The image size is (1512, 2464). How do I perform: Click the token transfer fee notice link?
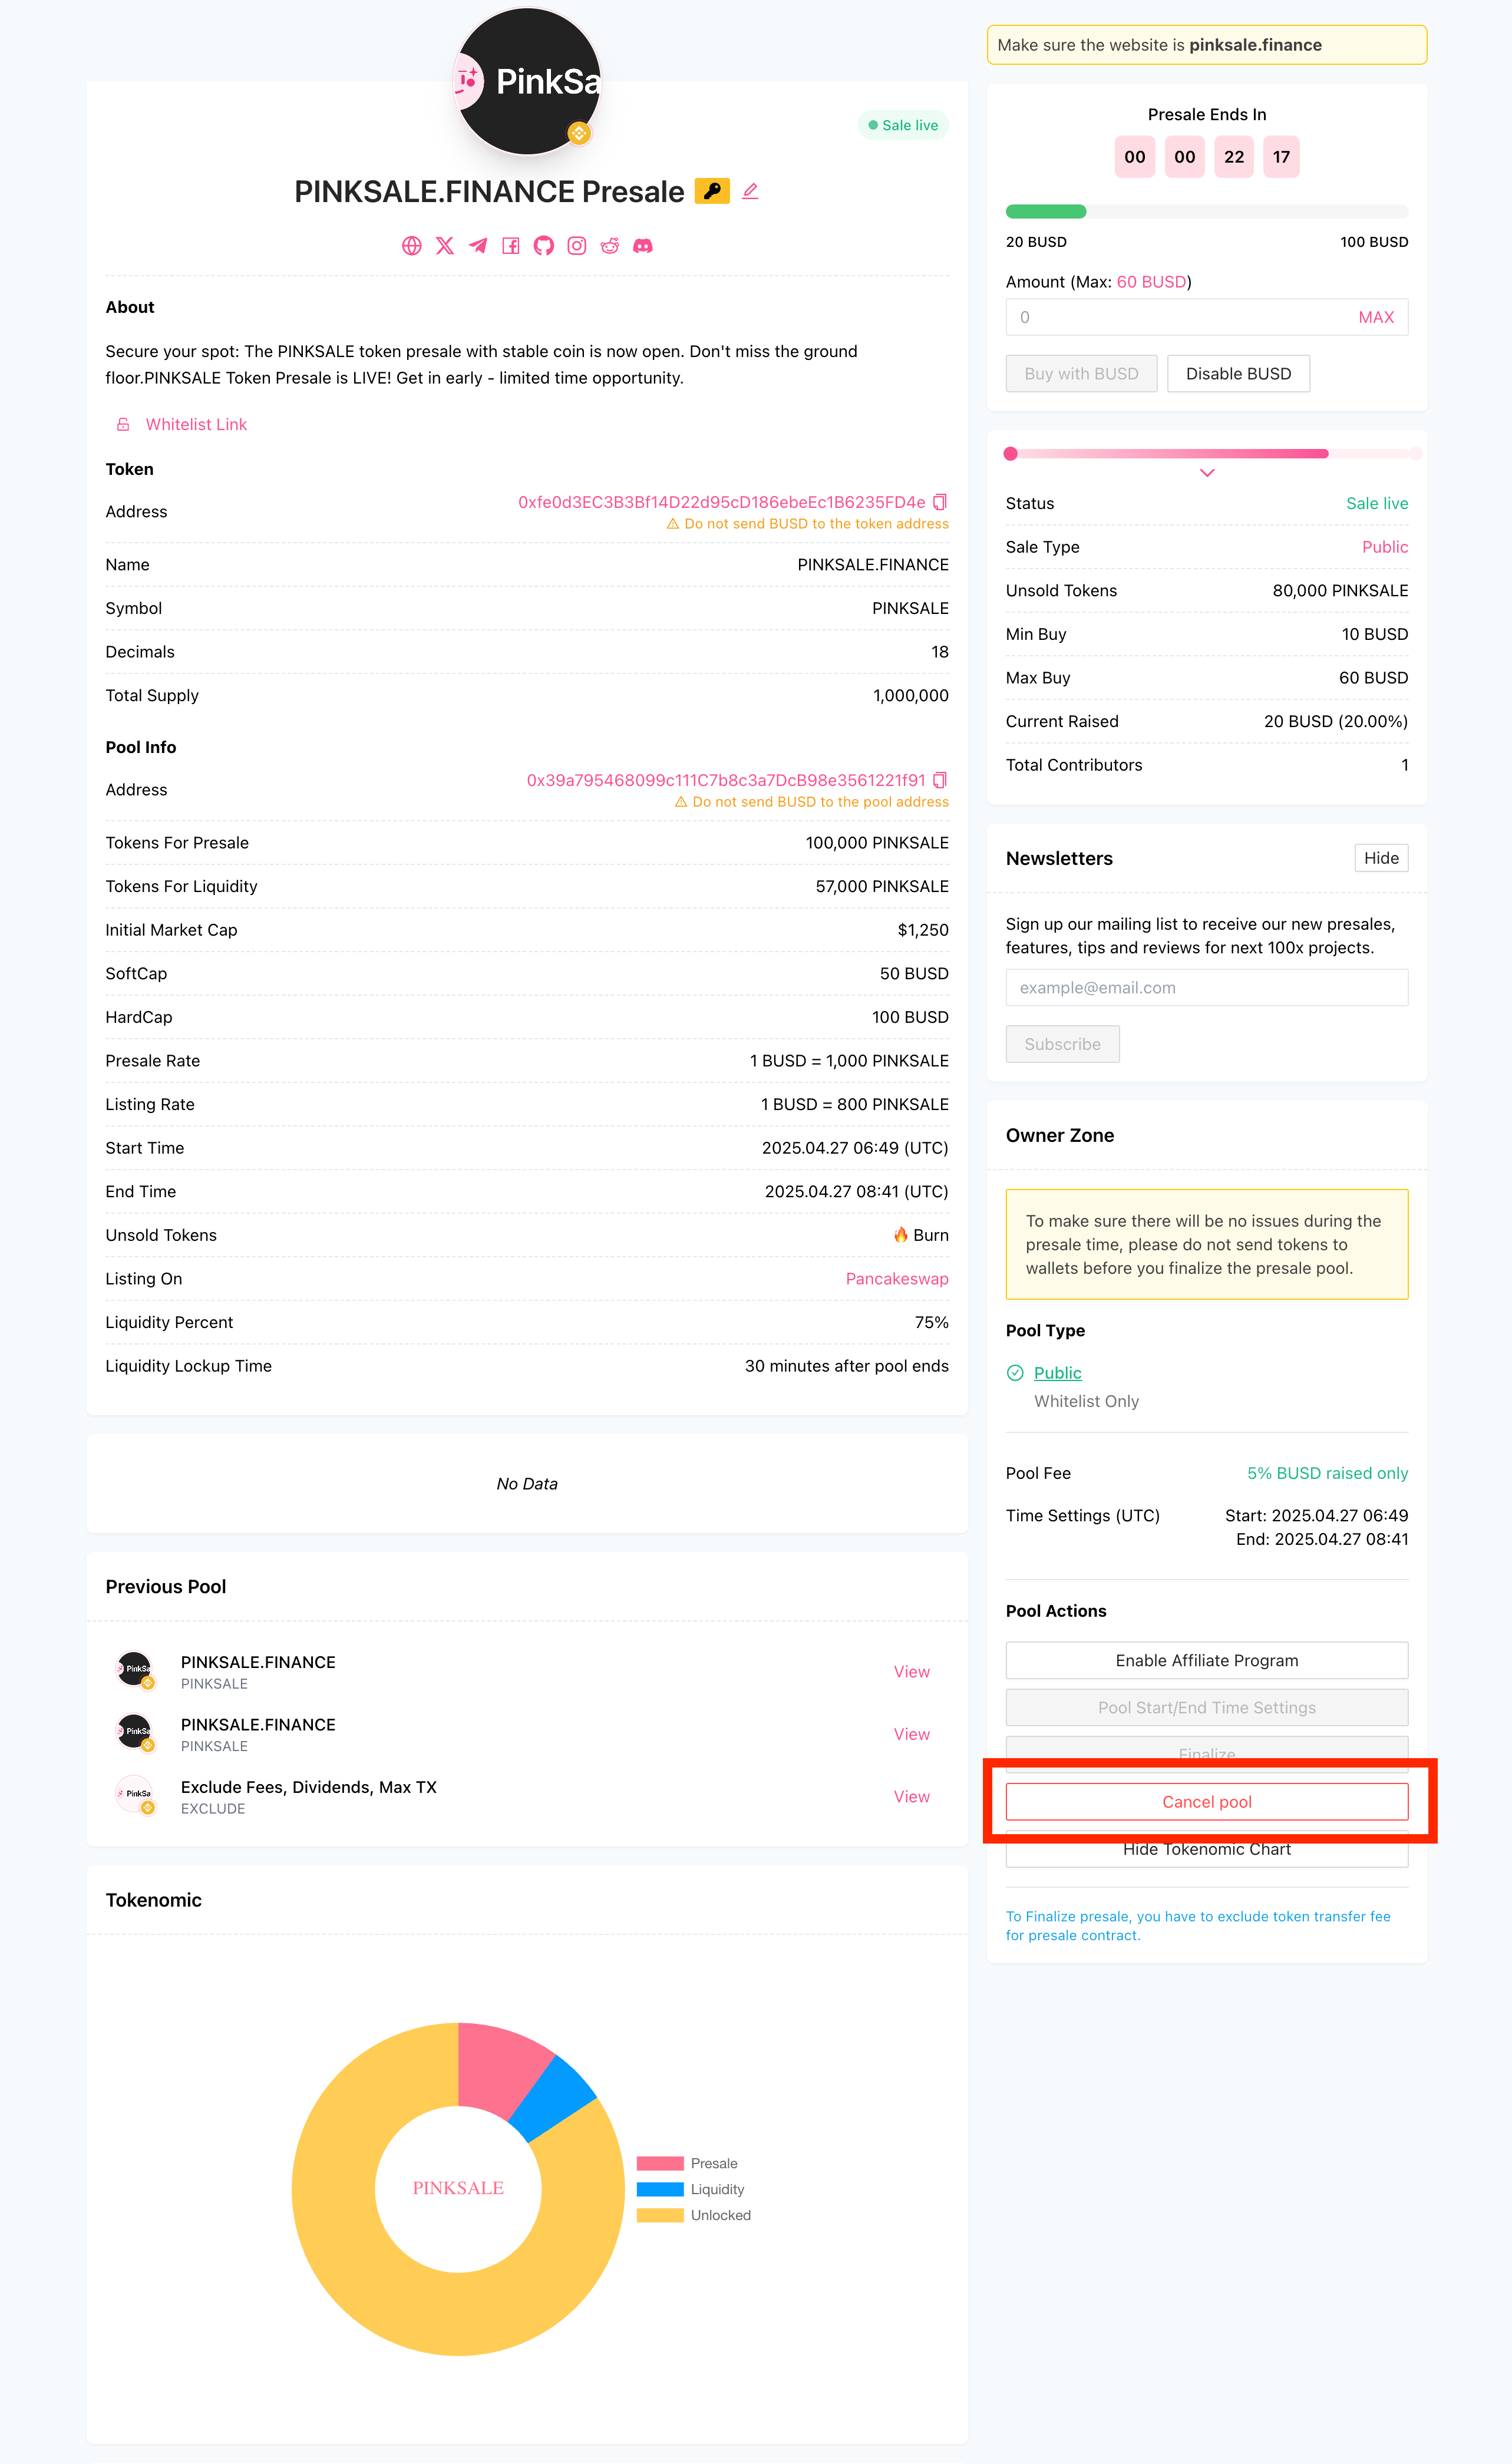coord(1198,1926)
